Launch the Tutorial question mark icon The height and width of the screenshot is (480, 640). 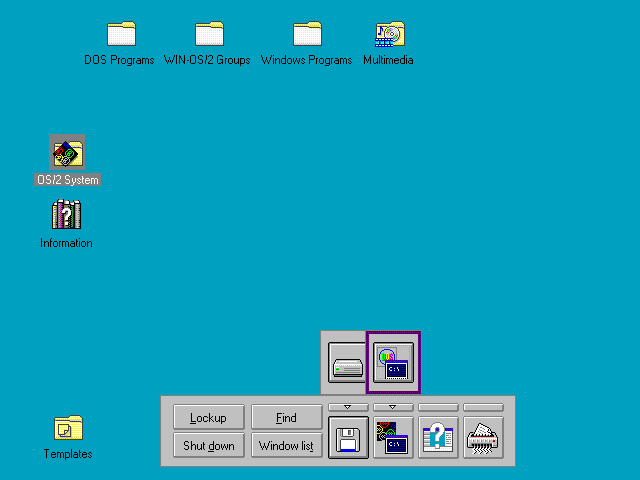438,438
